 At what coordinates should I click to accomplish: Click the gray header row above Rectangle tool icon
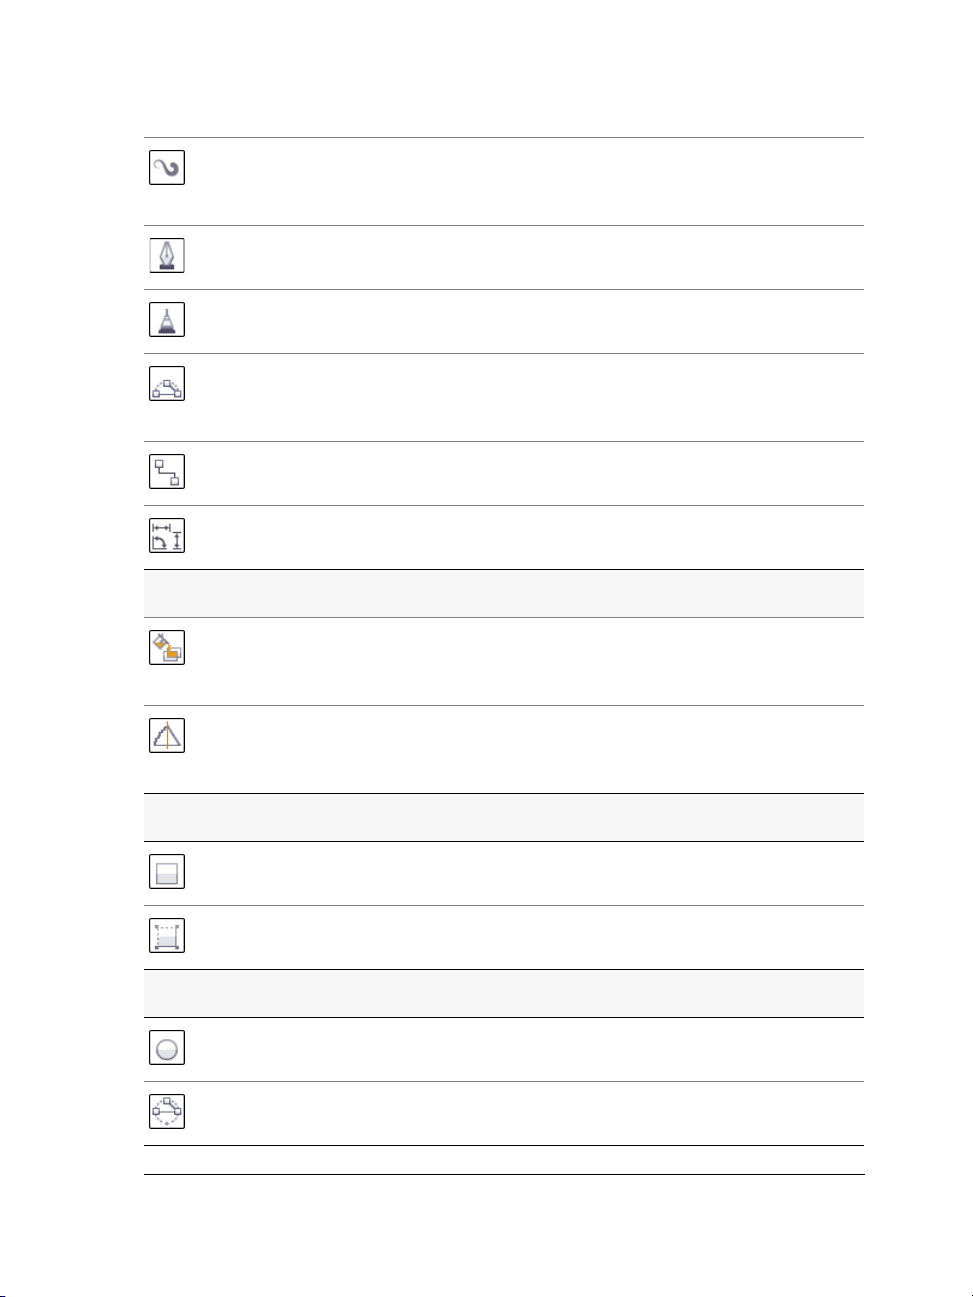pos(504,818)
